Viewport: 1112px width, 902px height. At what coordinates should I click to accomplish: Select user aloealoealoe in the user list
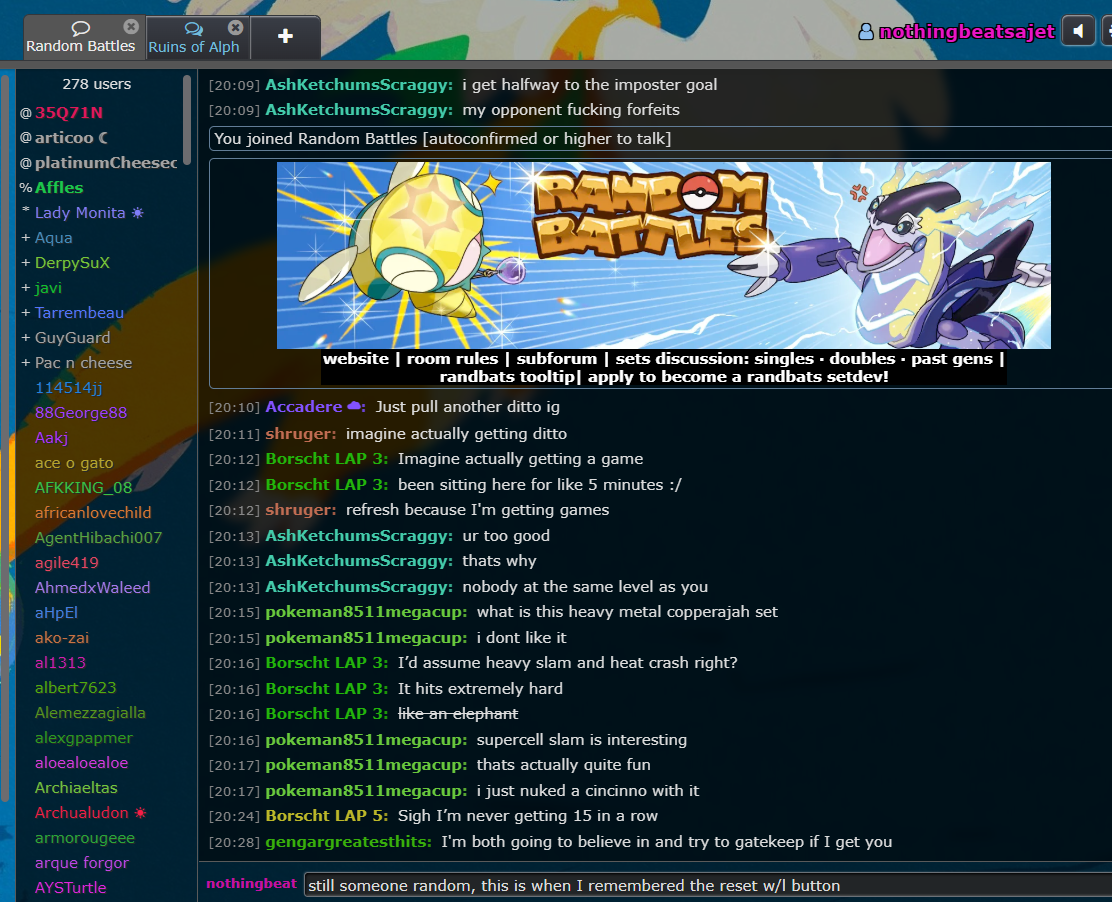tap(82, 762)
